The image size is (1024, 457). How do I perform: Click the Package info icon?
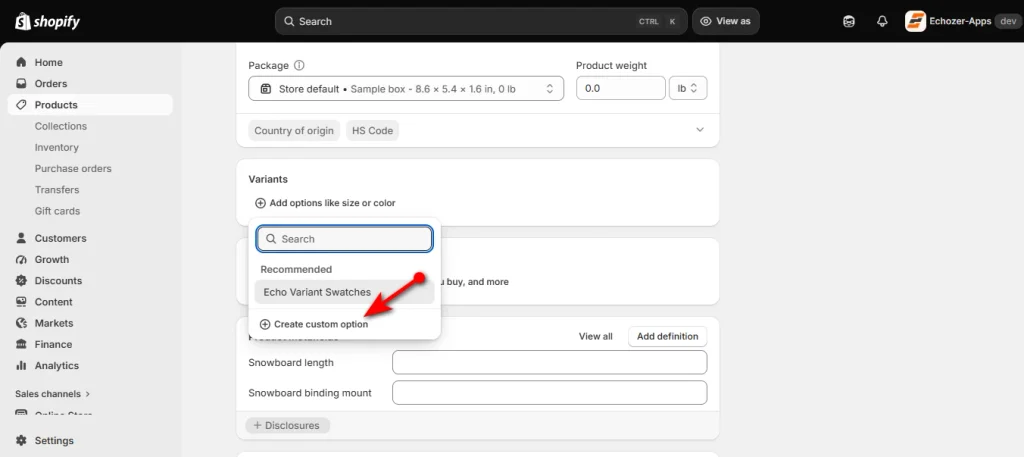coord(299,65)
